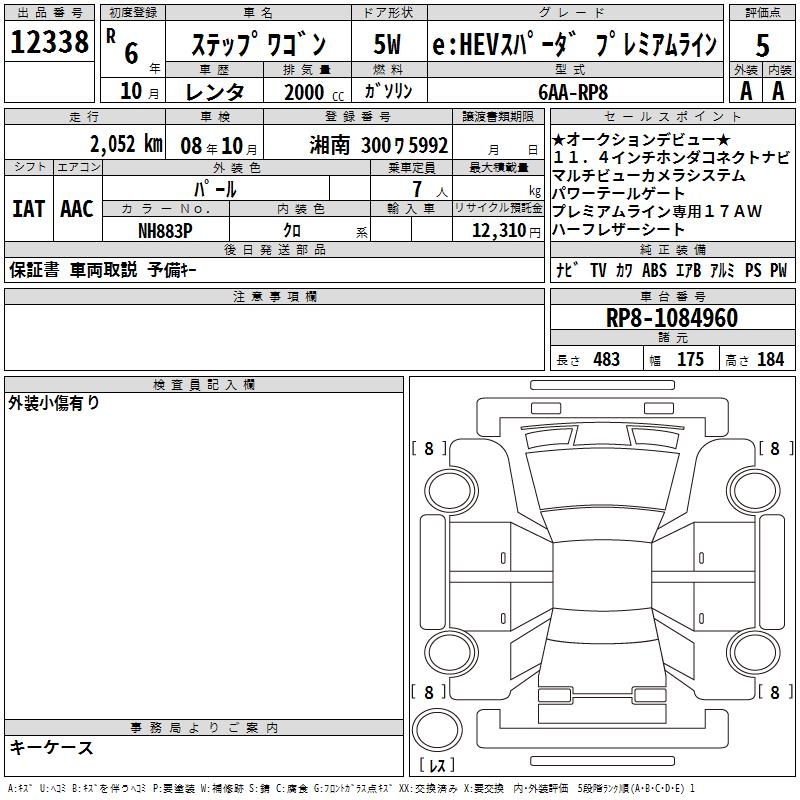Select the later-shipped parts line 保証書 車両取説 予備キー
This screenshot has height=800, width=800.
click(x=103, y=269)
